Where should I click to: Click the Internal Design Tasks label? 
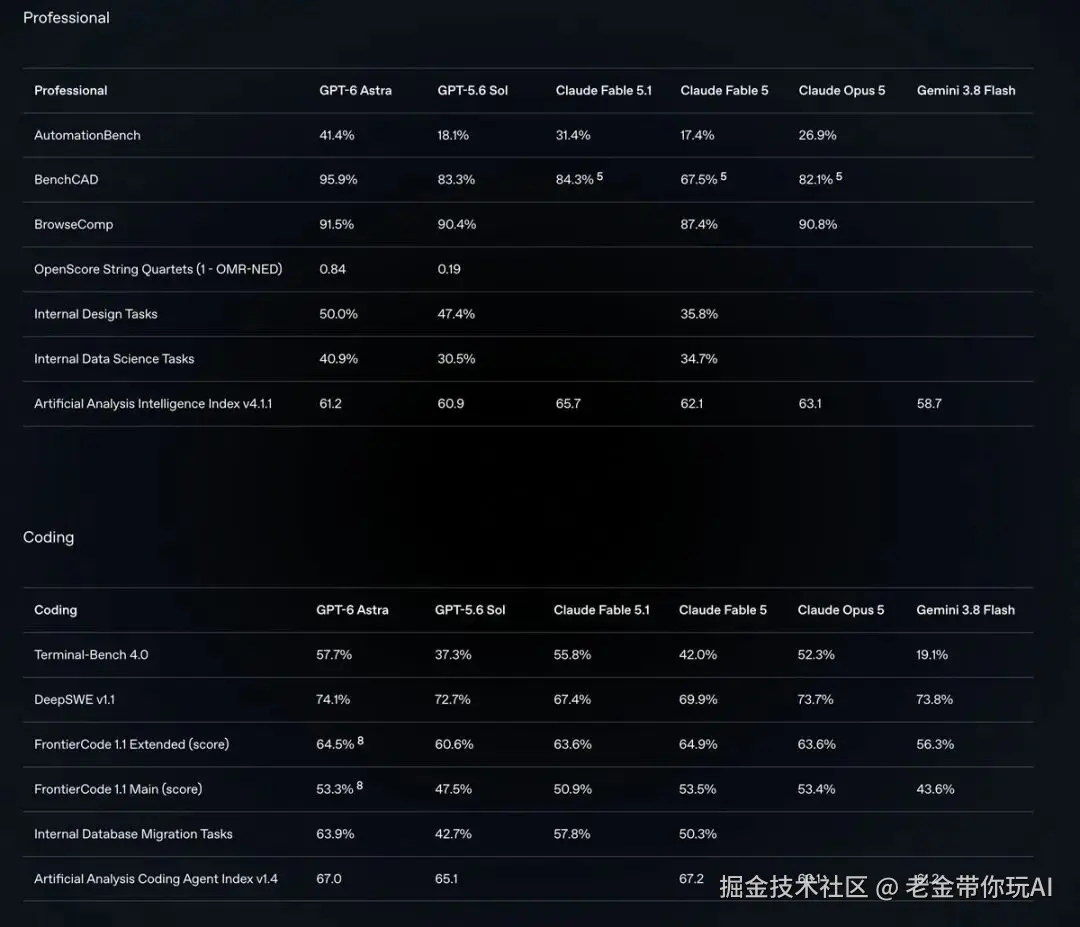[x=96, y=314]
